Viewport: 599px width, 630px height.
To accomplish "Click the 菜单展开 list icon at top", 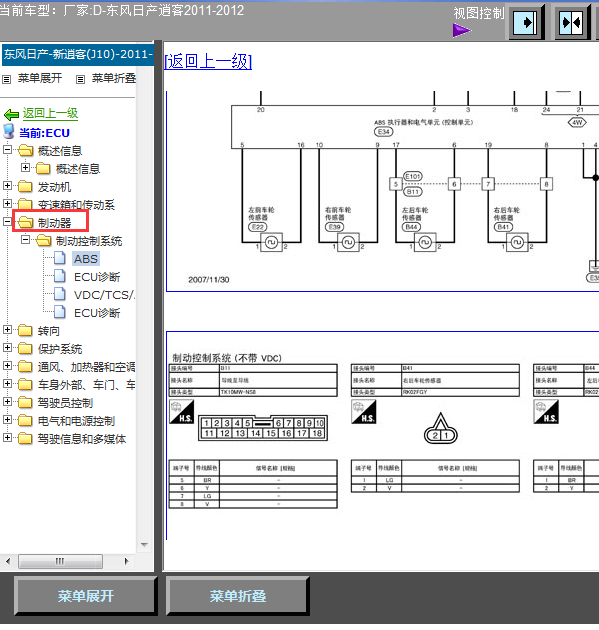I will coord(6,79).
